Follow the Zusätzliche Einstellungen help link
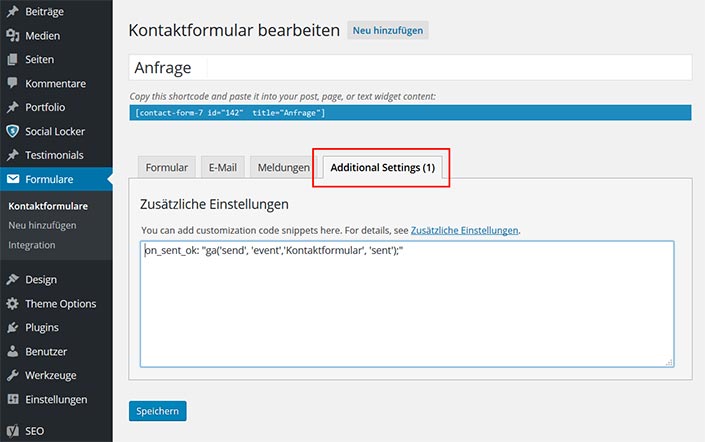Image resolution: width=705 pixels, height=442 pixels. (x=464, y=230)
